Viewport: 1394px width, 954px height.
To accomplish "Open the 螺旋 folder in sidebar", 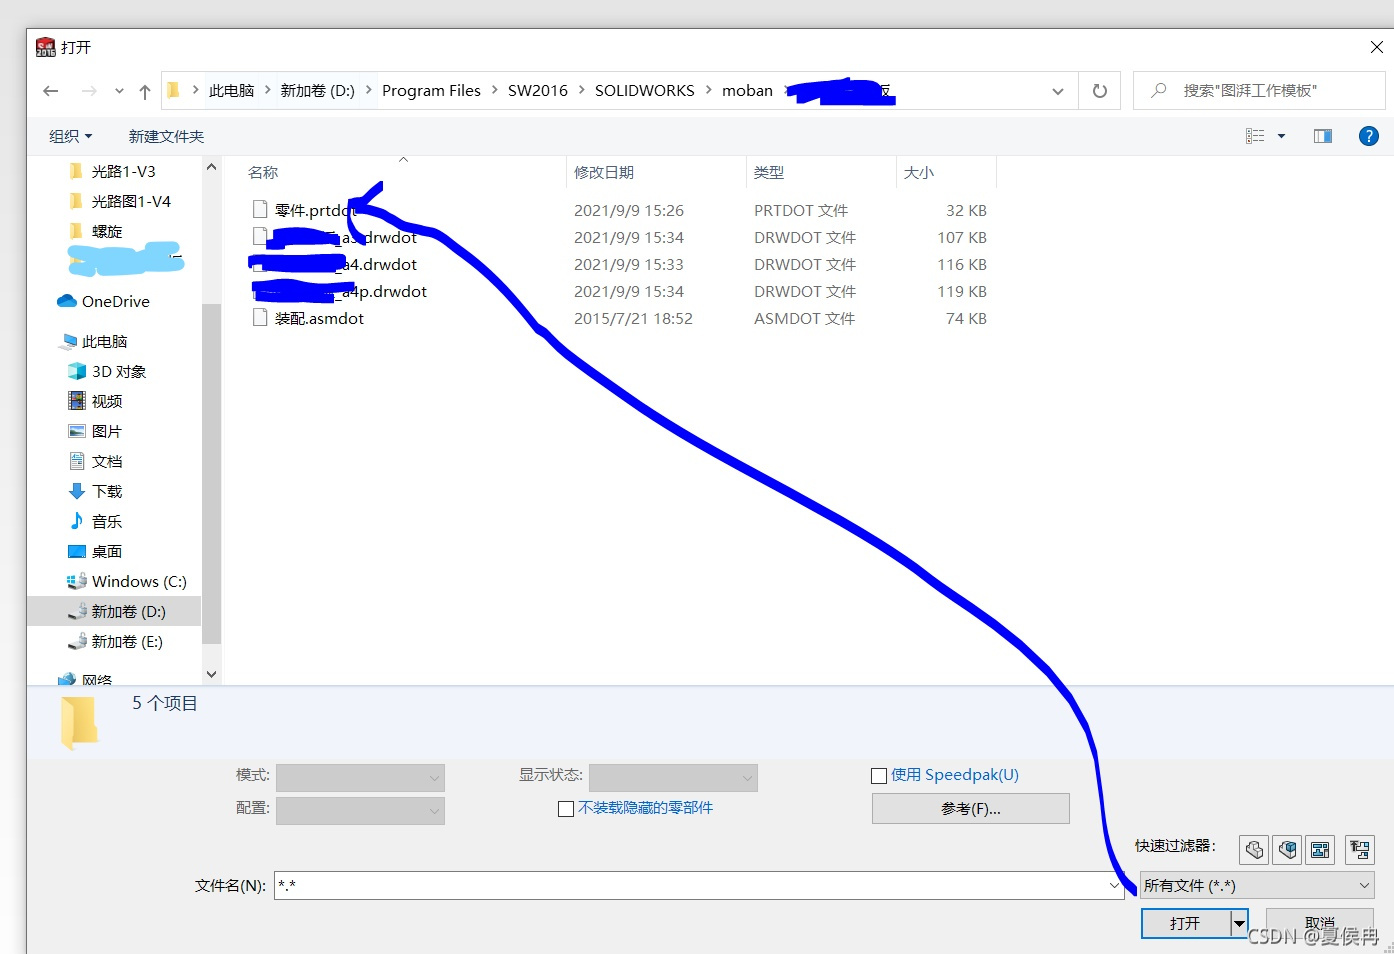I will pos(96,231).
